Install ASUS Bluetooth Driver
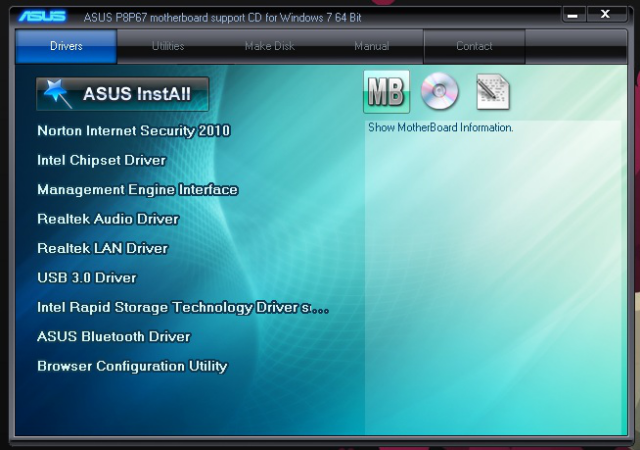Screen dimensions: 640x450 pyautogui.click(x=114, y=336)
